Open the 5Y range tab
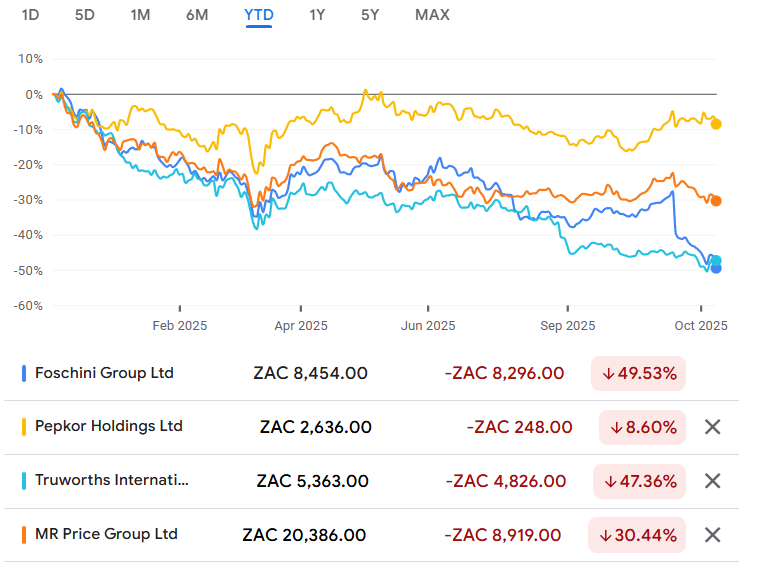Image resolution: width=763 pixels, height=568 pixels. coord(370,15)
